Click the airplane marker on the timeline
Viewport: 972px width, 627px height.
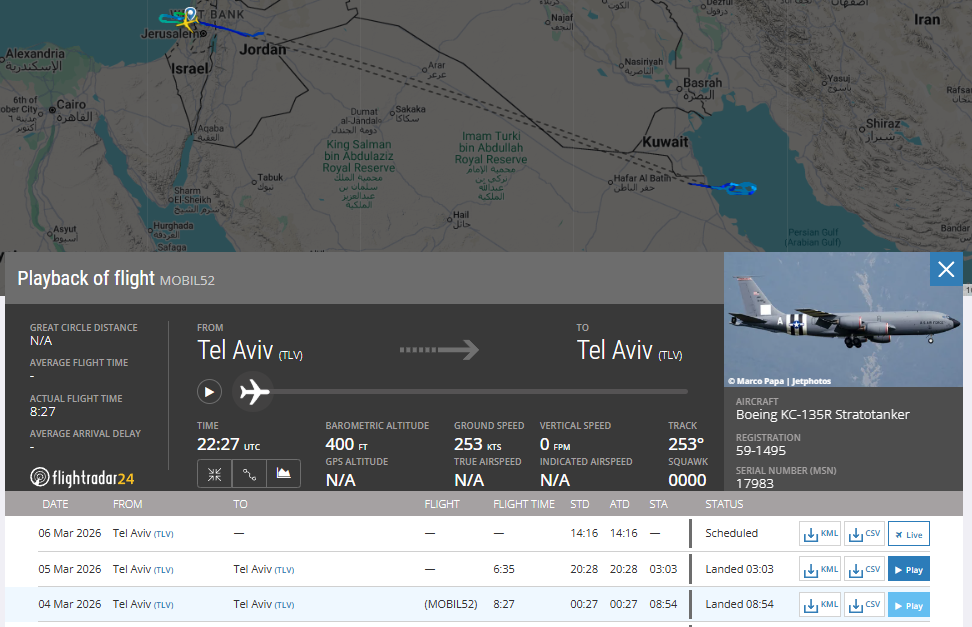tap(255, 392)
